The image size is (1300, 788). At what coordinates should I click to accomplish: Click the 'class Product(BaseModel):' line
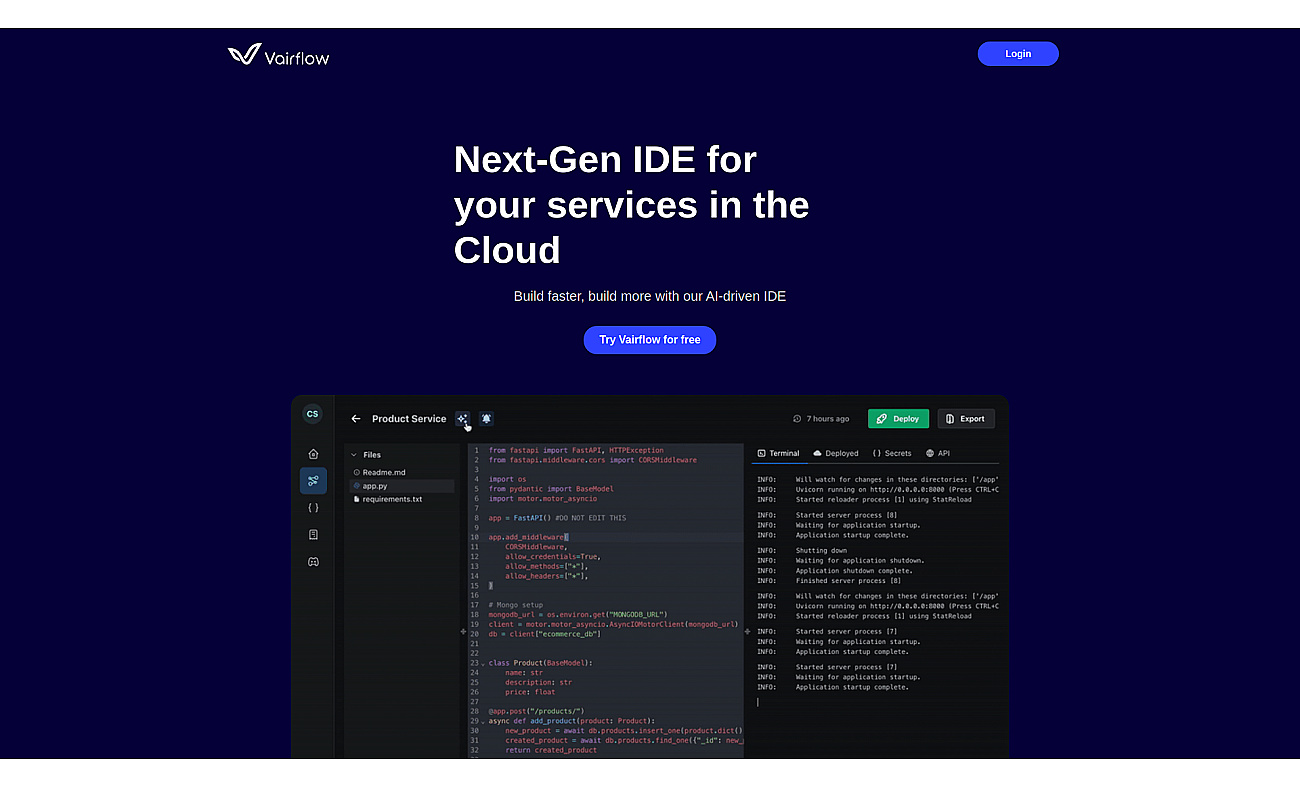[x=540, y=663]
